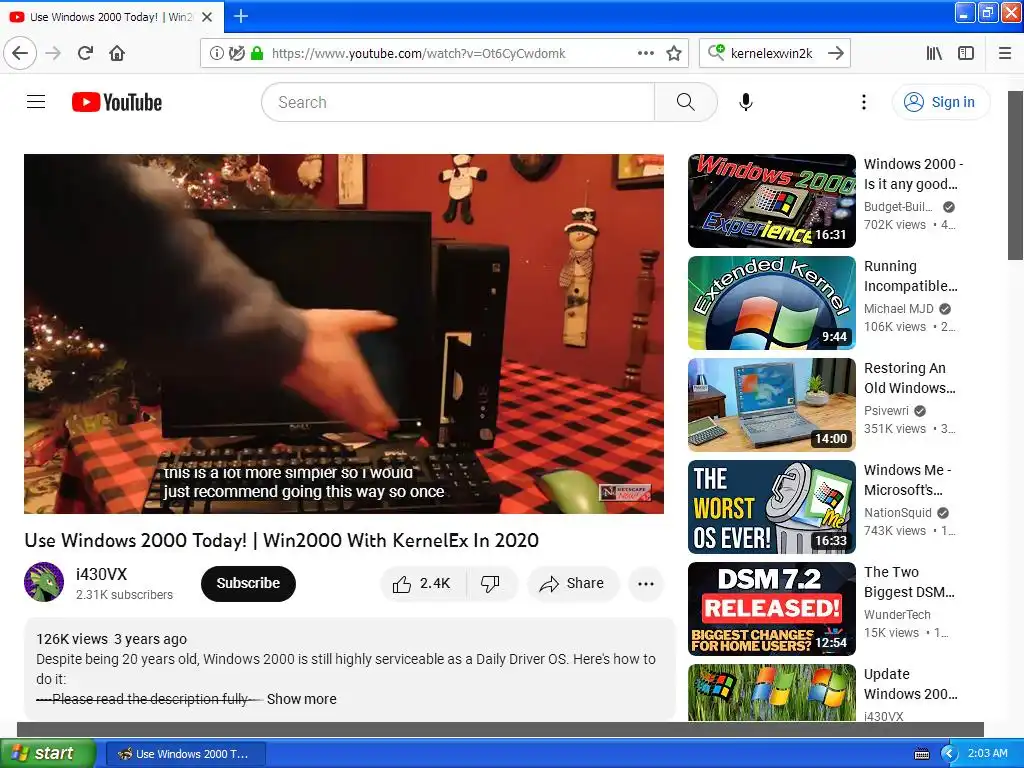This screenshot has height=768, width=1024.
Task: Open the 14:00 laptop restoration thumbnail
Action: pyautogui.click(x=771, y=404)
